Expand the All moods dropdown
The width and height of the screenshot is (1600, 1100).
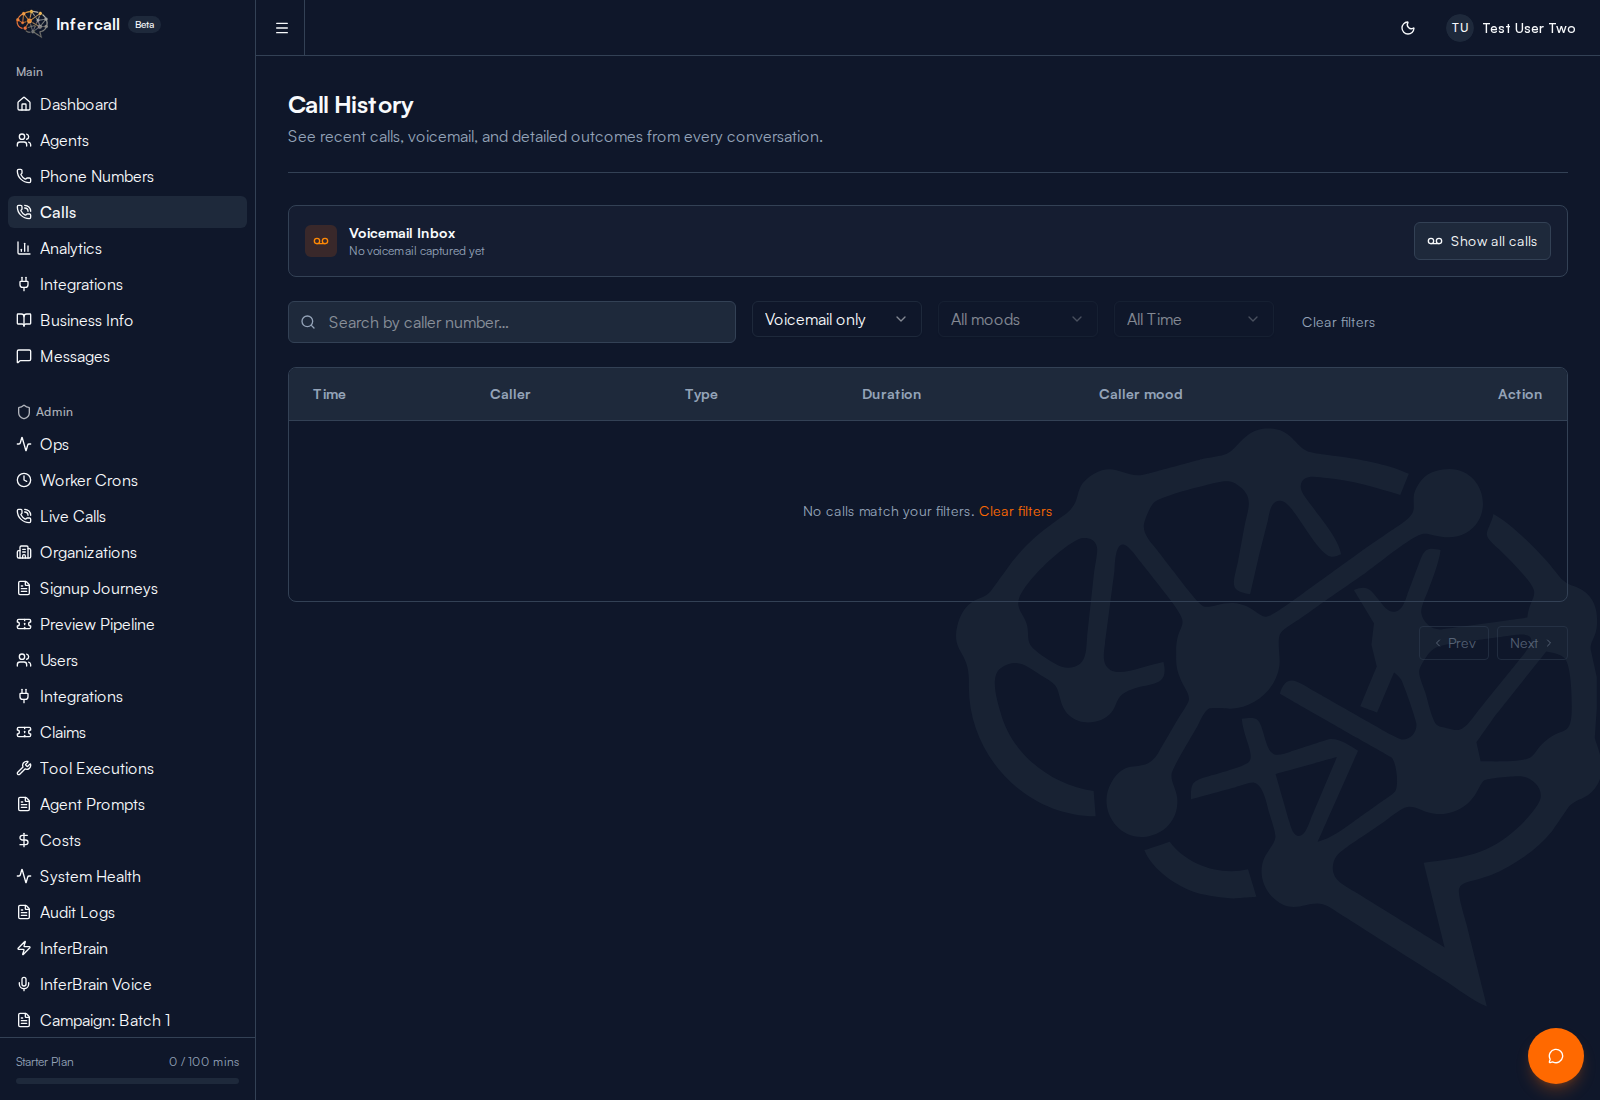pyautogui.click(x=1016, y=319)
